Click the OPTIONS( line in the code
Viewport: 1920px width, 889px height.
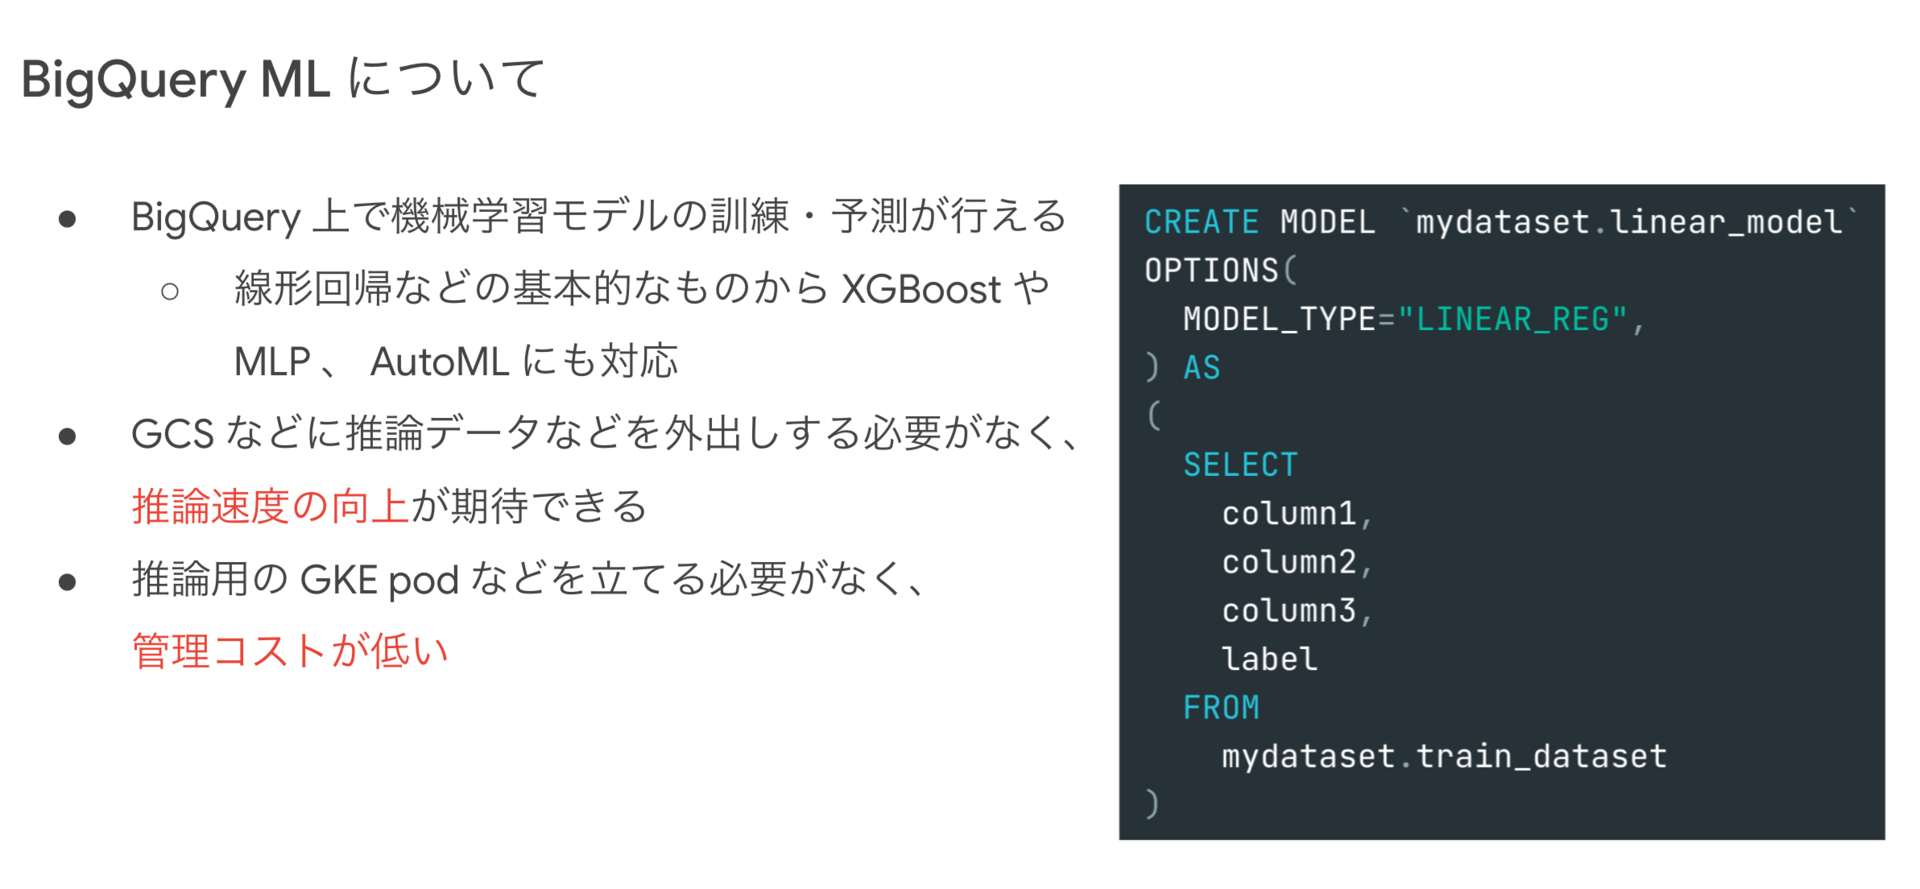[1220, 270]
